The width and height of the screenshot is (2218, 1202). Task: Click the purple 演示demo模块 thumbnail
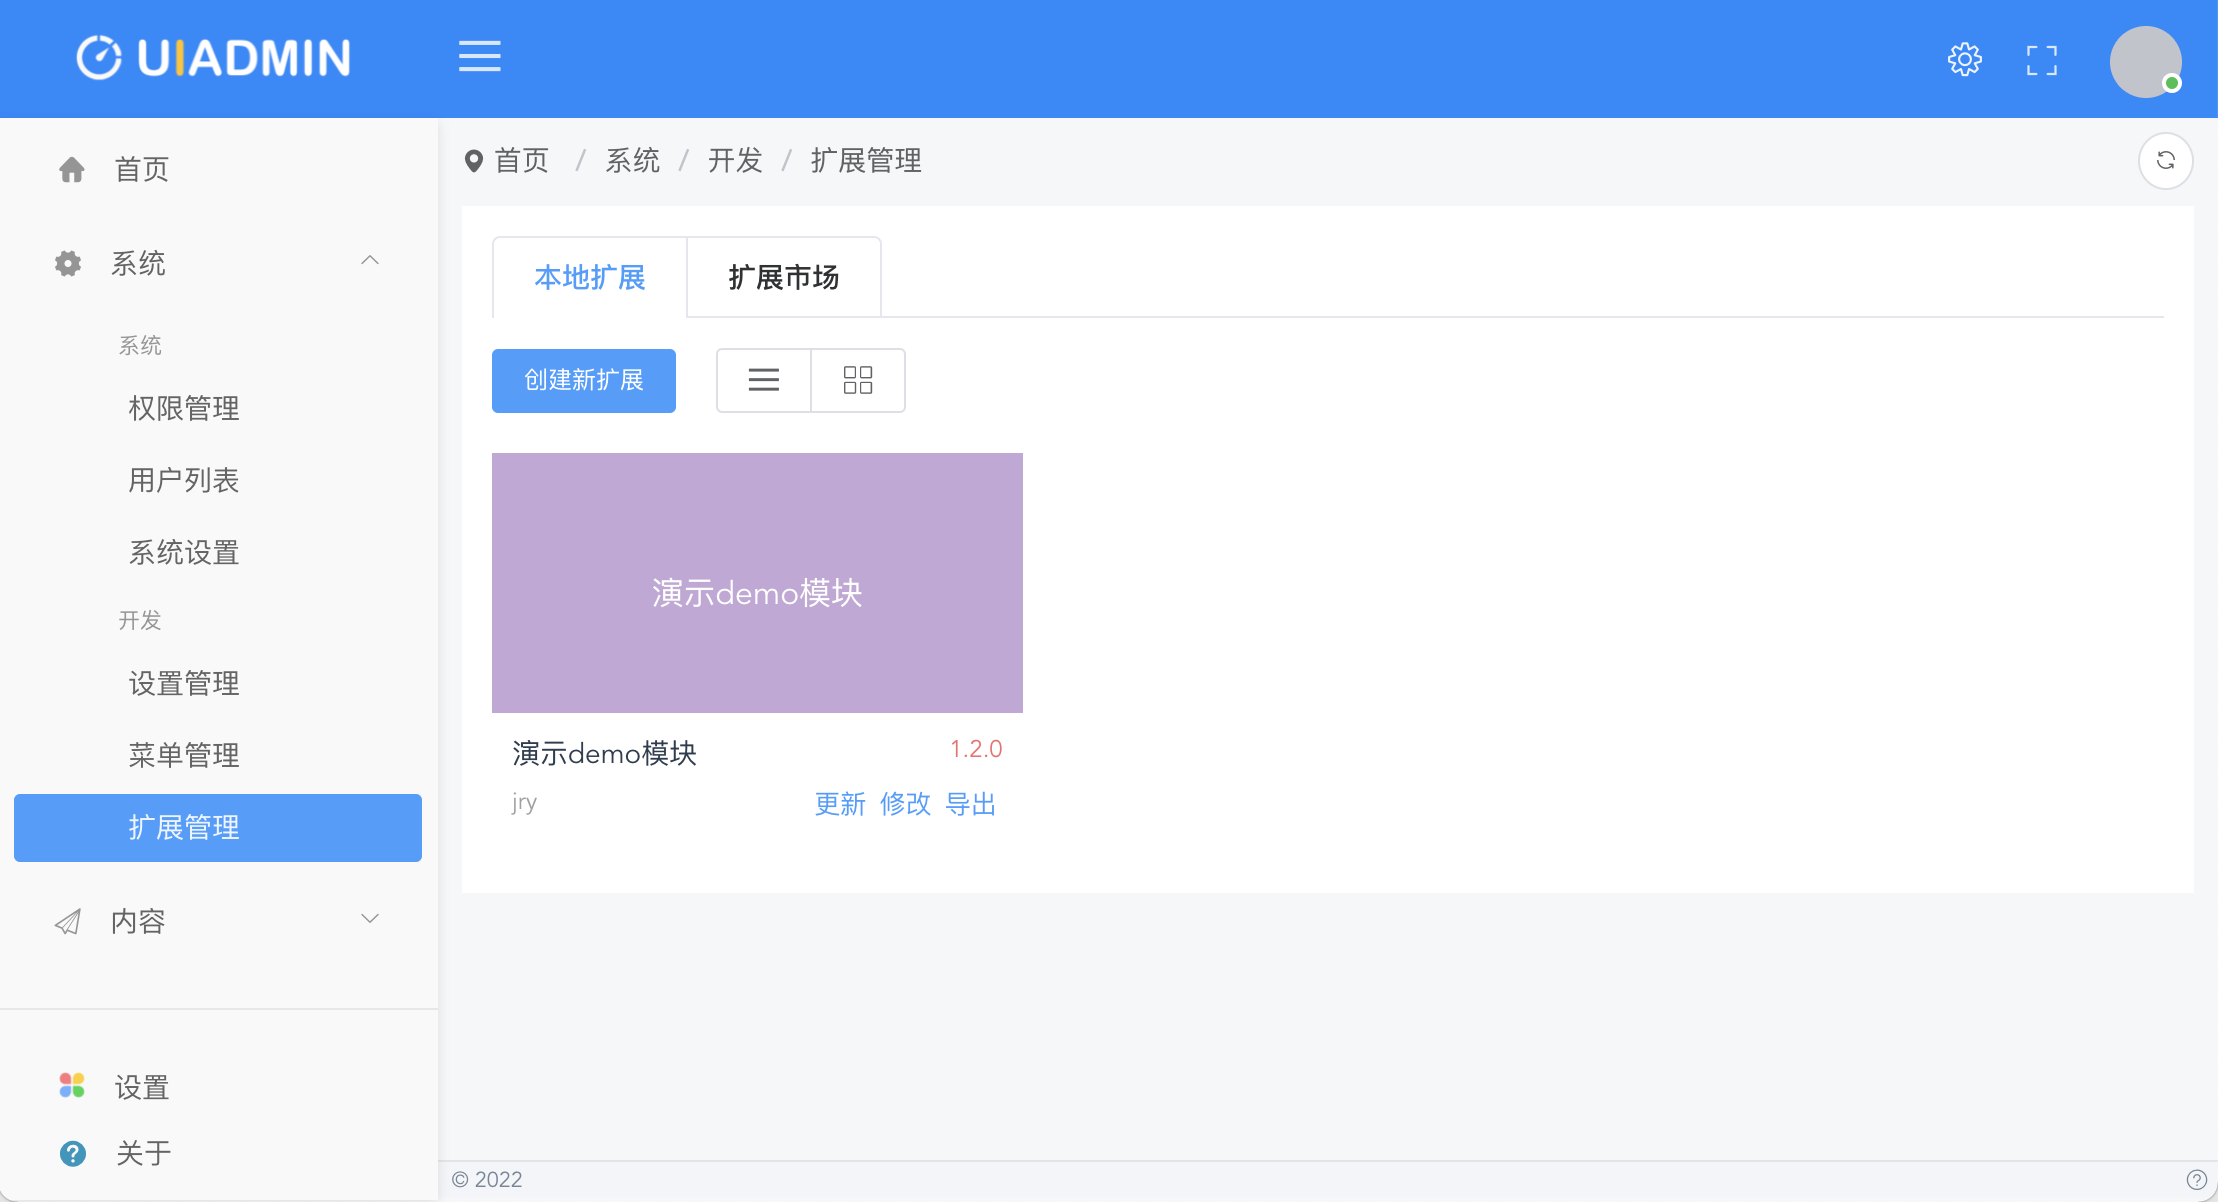coord(757,583)
